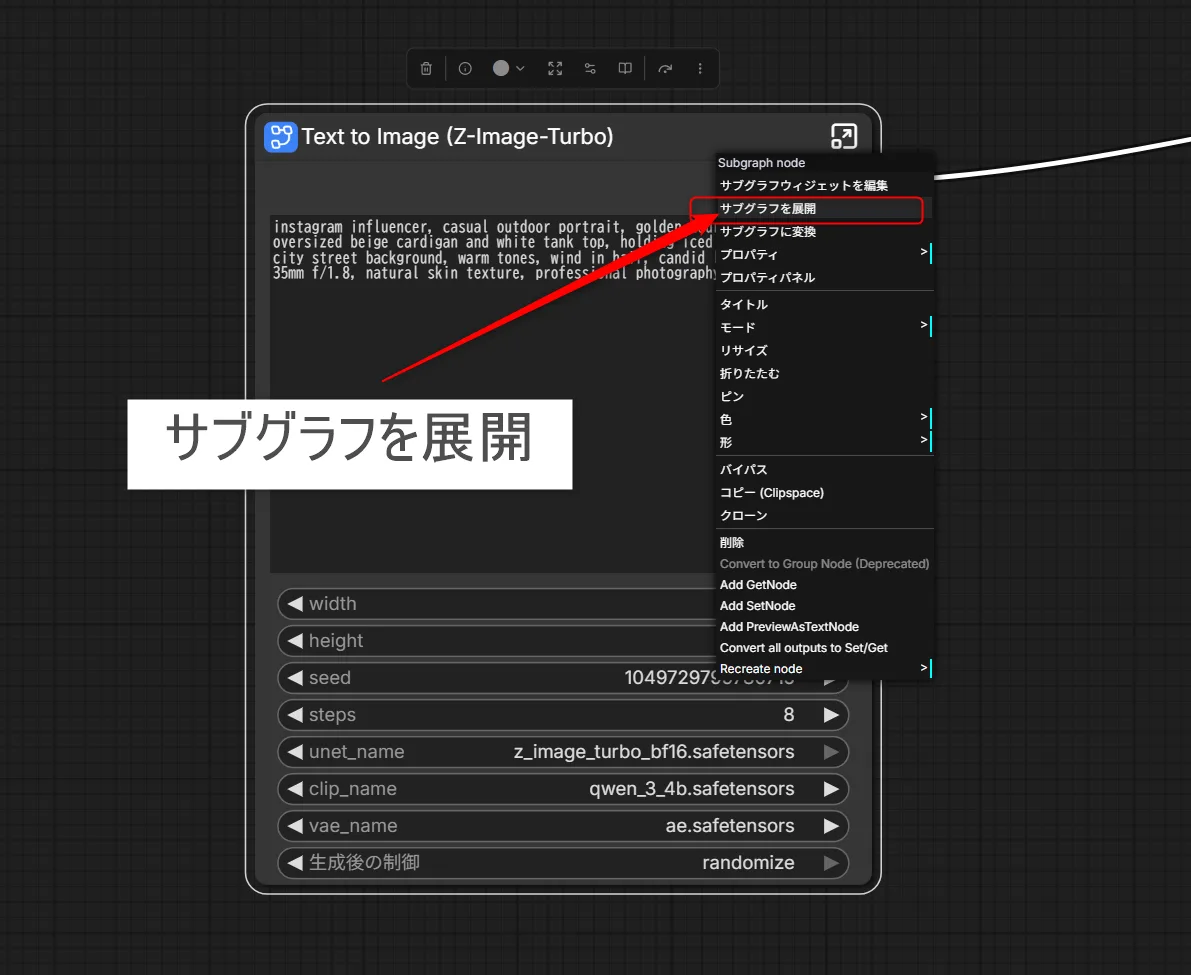
Task: Select Convert all outputs to Set/Get
Action: [x=825, y=648]
